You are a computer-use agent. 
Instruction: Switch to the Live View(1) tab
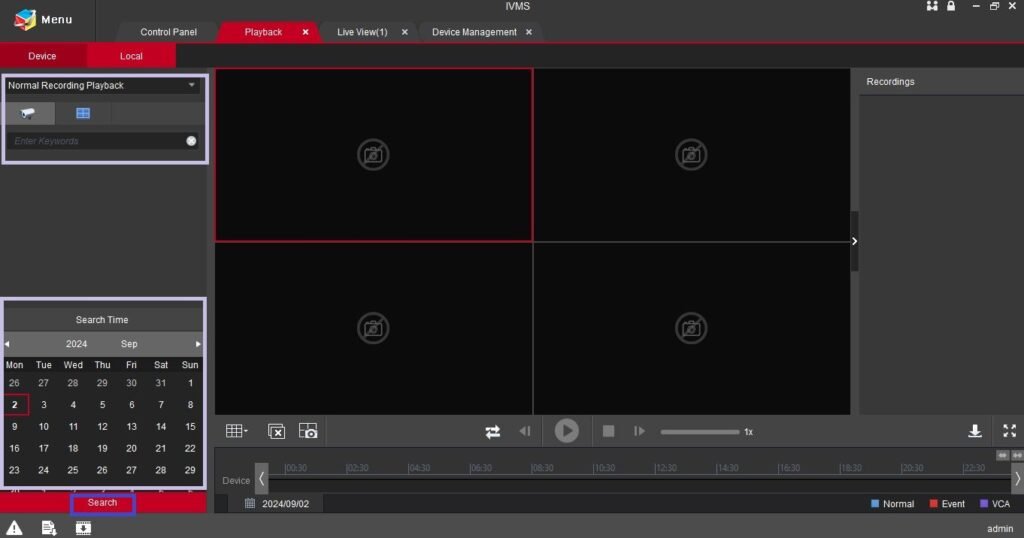[362, 32]
